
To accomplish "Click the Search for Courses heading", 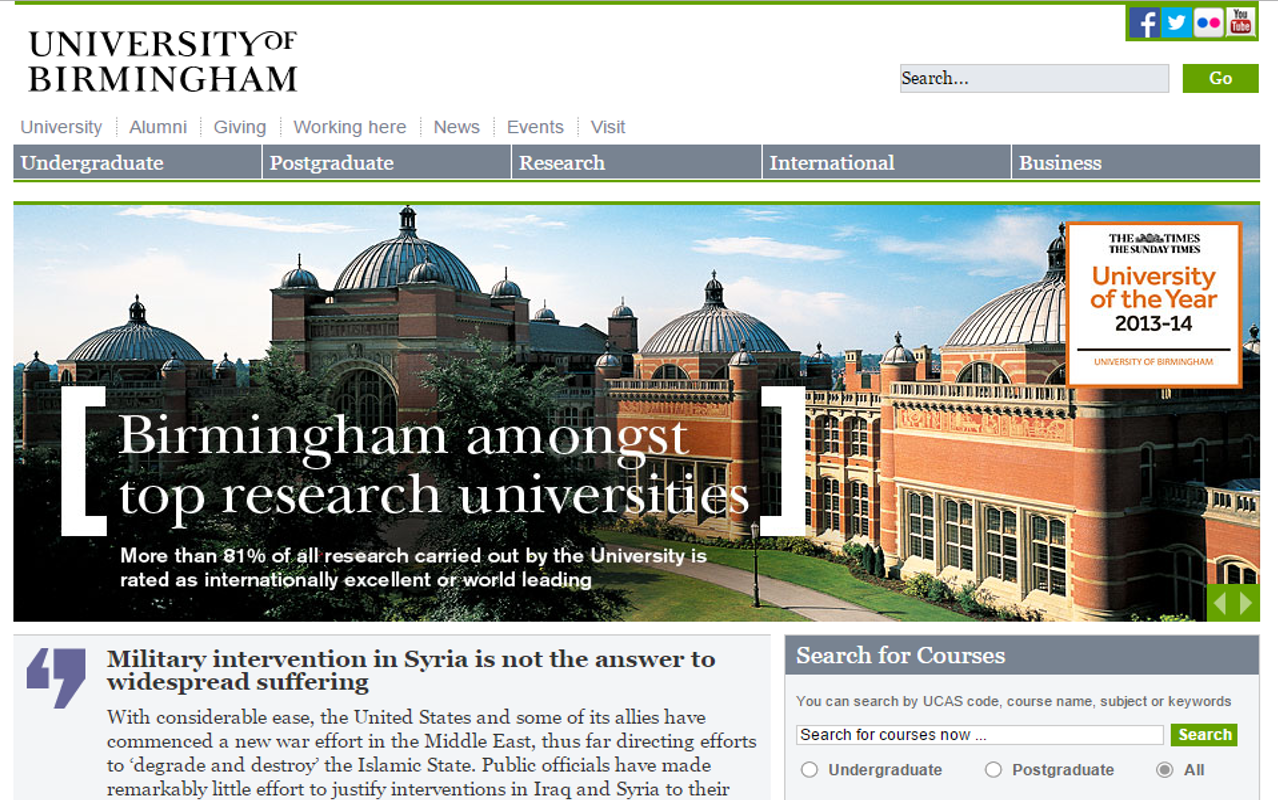I will 901,656.
